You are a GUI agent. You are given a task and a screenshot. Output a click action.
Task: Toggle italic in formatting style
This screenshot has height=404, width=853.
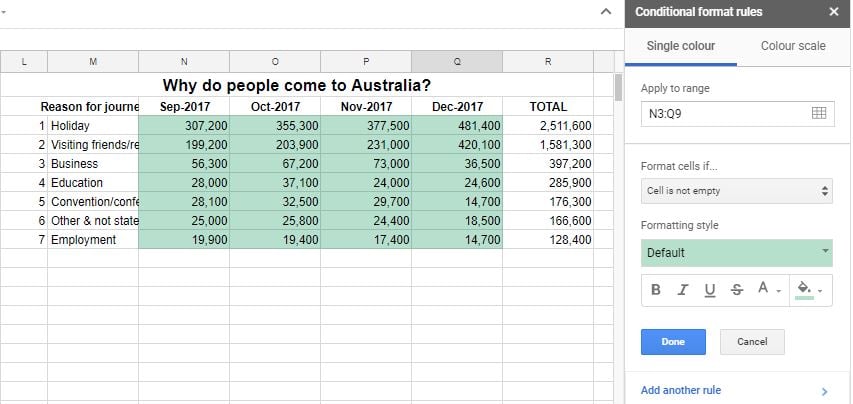tap(682, 290)
